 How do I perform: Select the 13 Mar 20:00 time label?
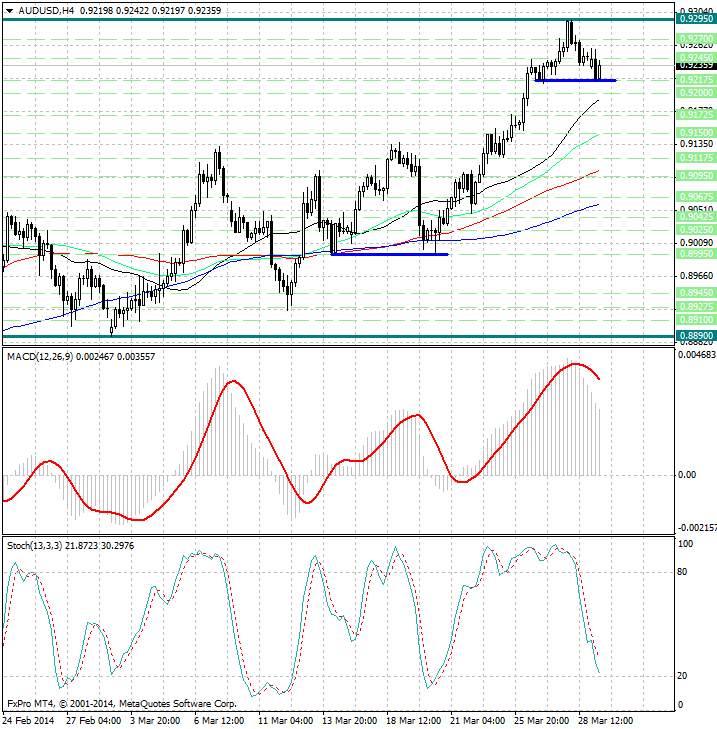[350, 721]
